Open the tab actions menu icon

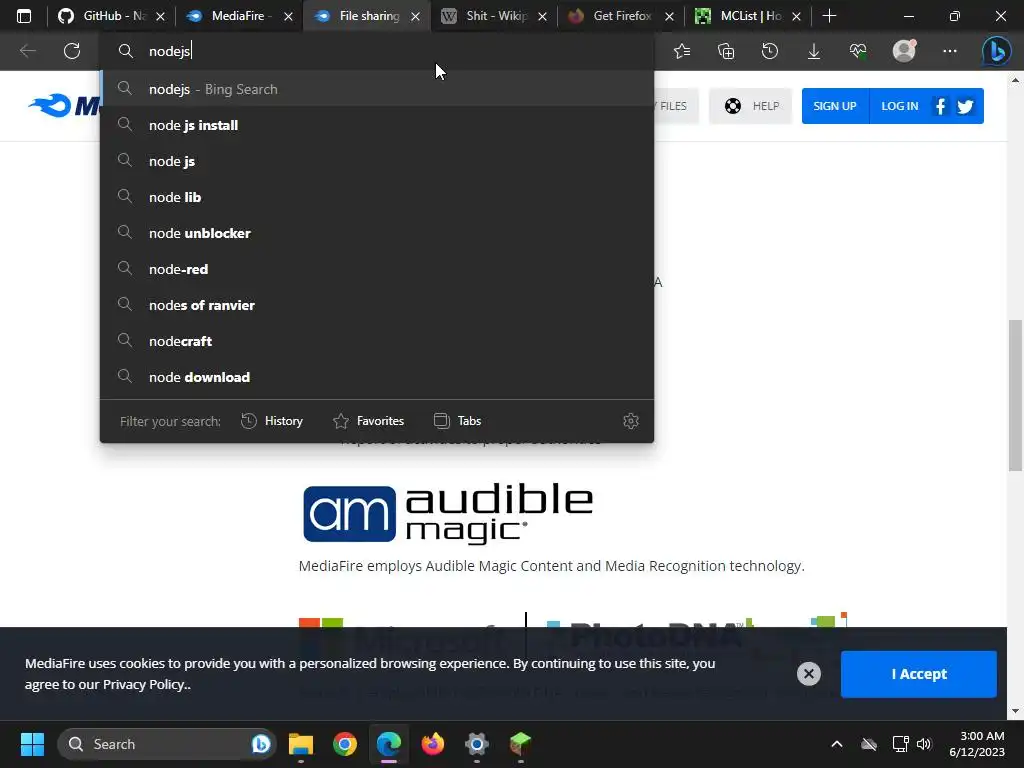coord(24,16)
